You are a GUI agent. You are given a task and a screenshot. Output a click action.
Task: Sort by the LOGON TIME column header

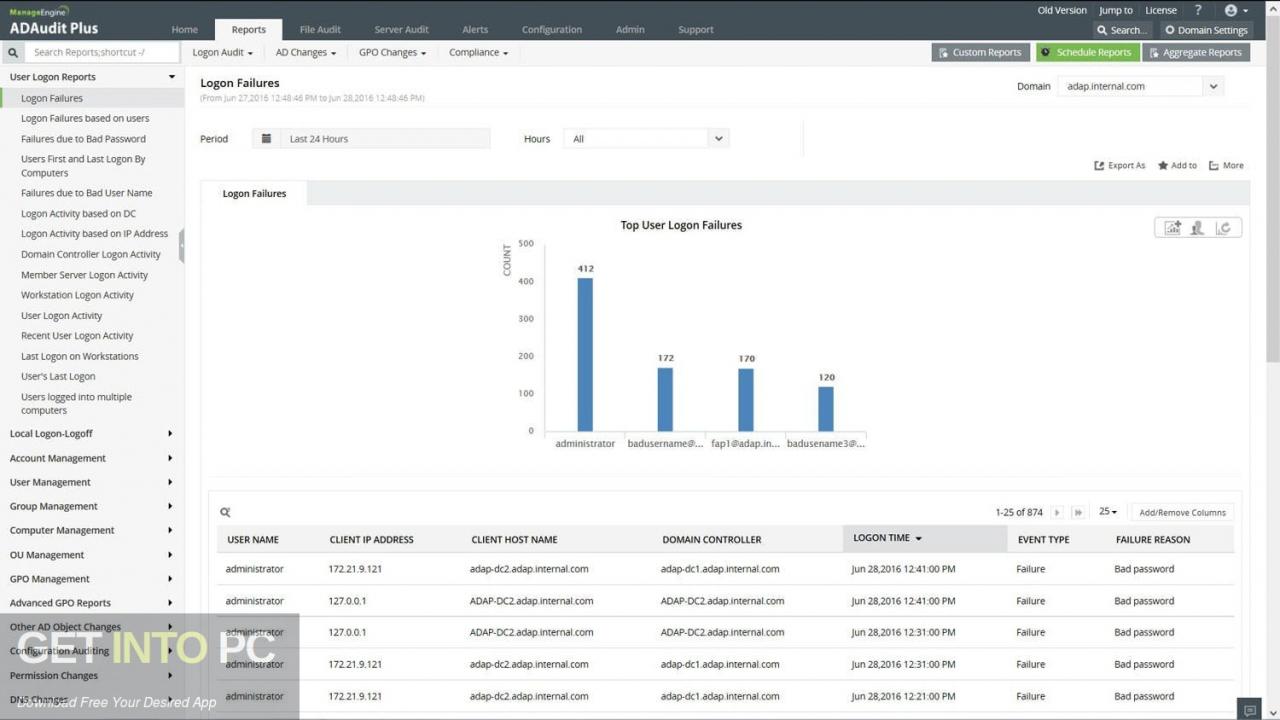[924, 538]
